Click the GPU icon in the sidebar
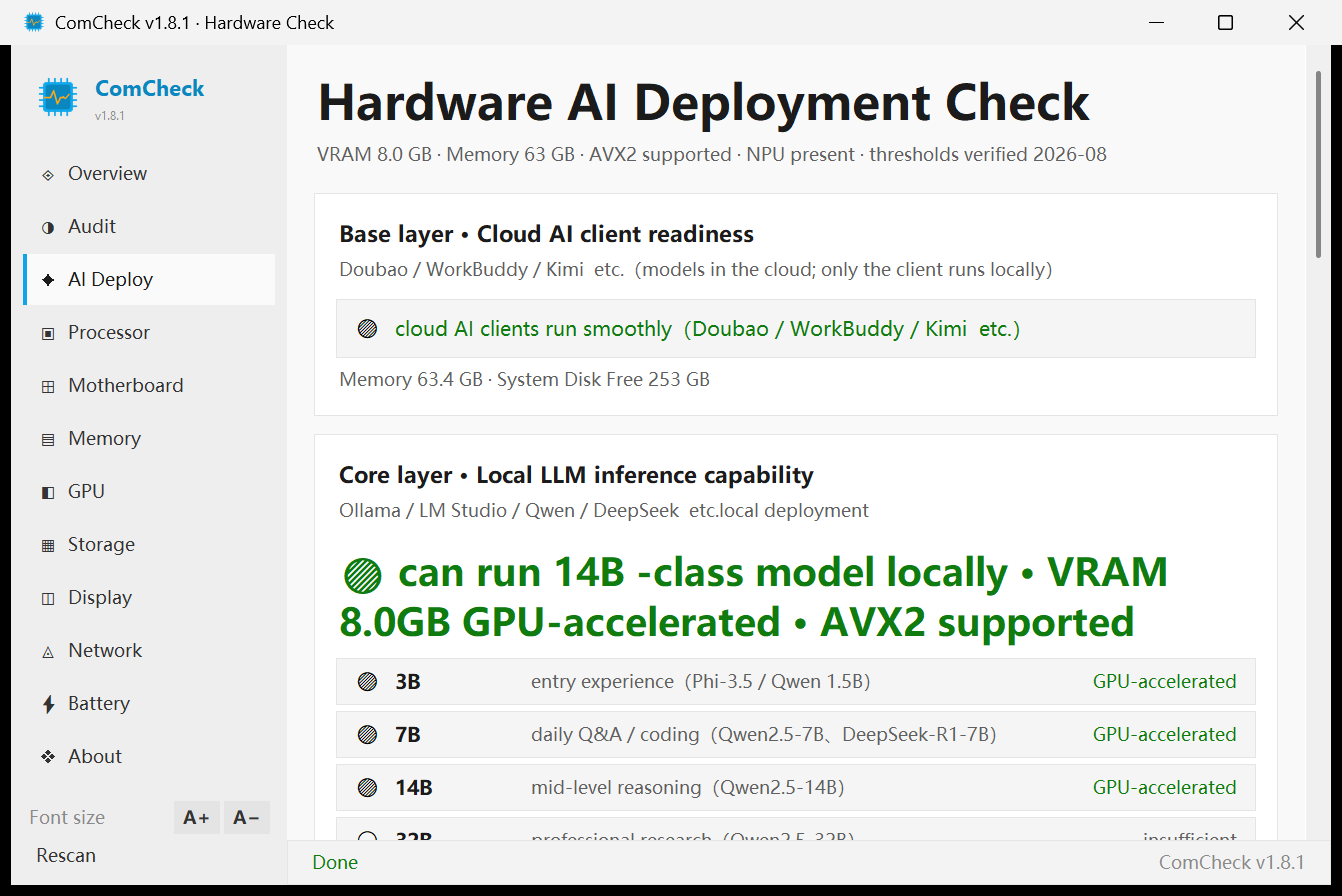 [x=48, y=493]
